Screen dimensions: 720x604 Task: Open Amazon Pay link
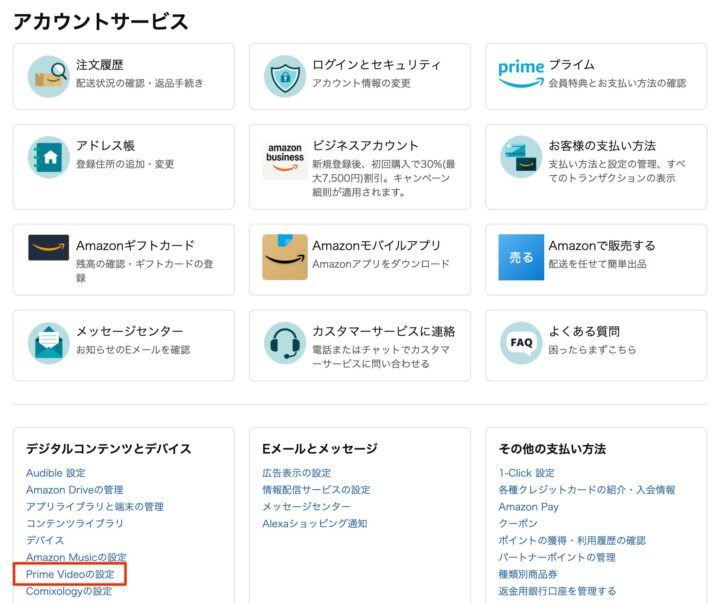coord(529,507)
